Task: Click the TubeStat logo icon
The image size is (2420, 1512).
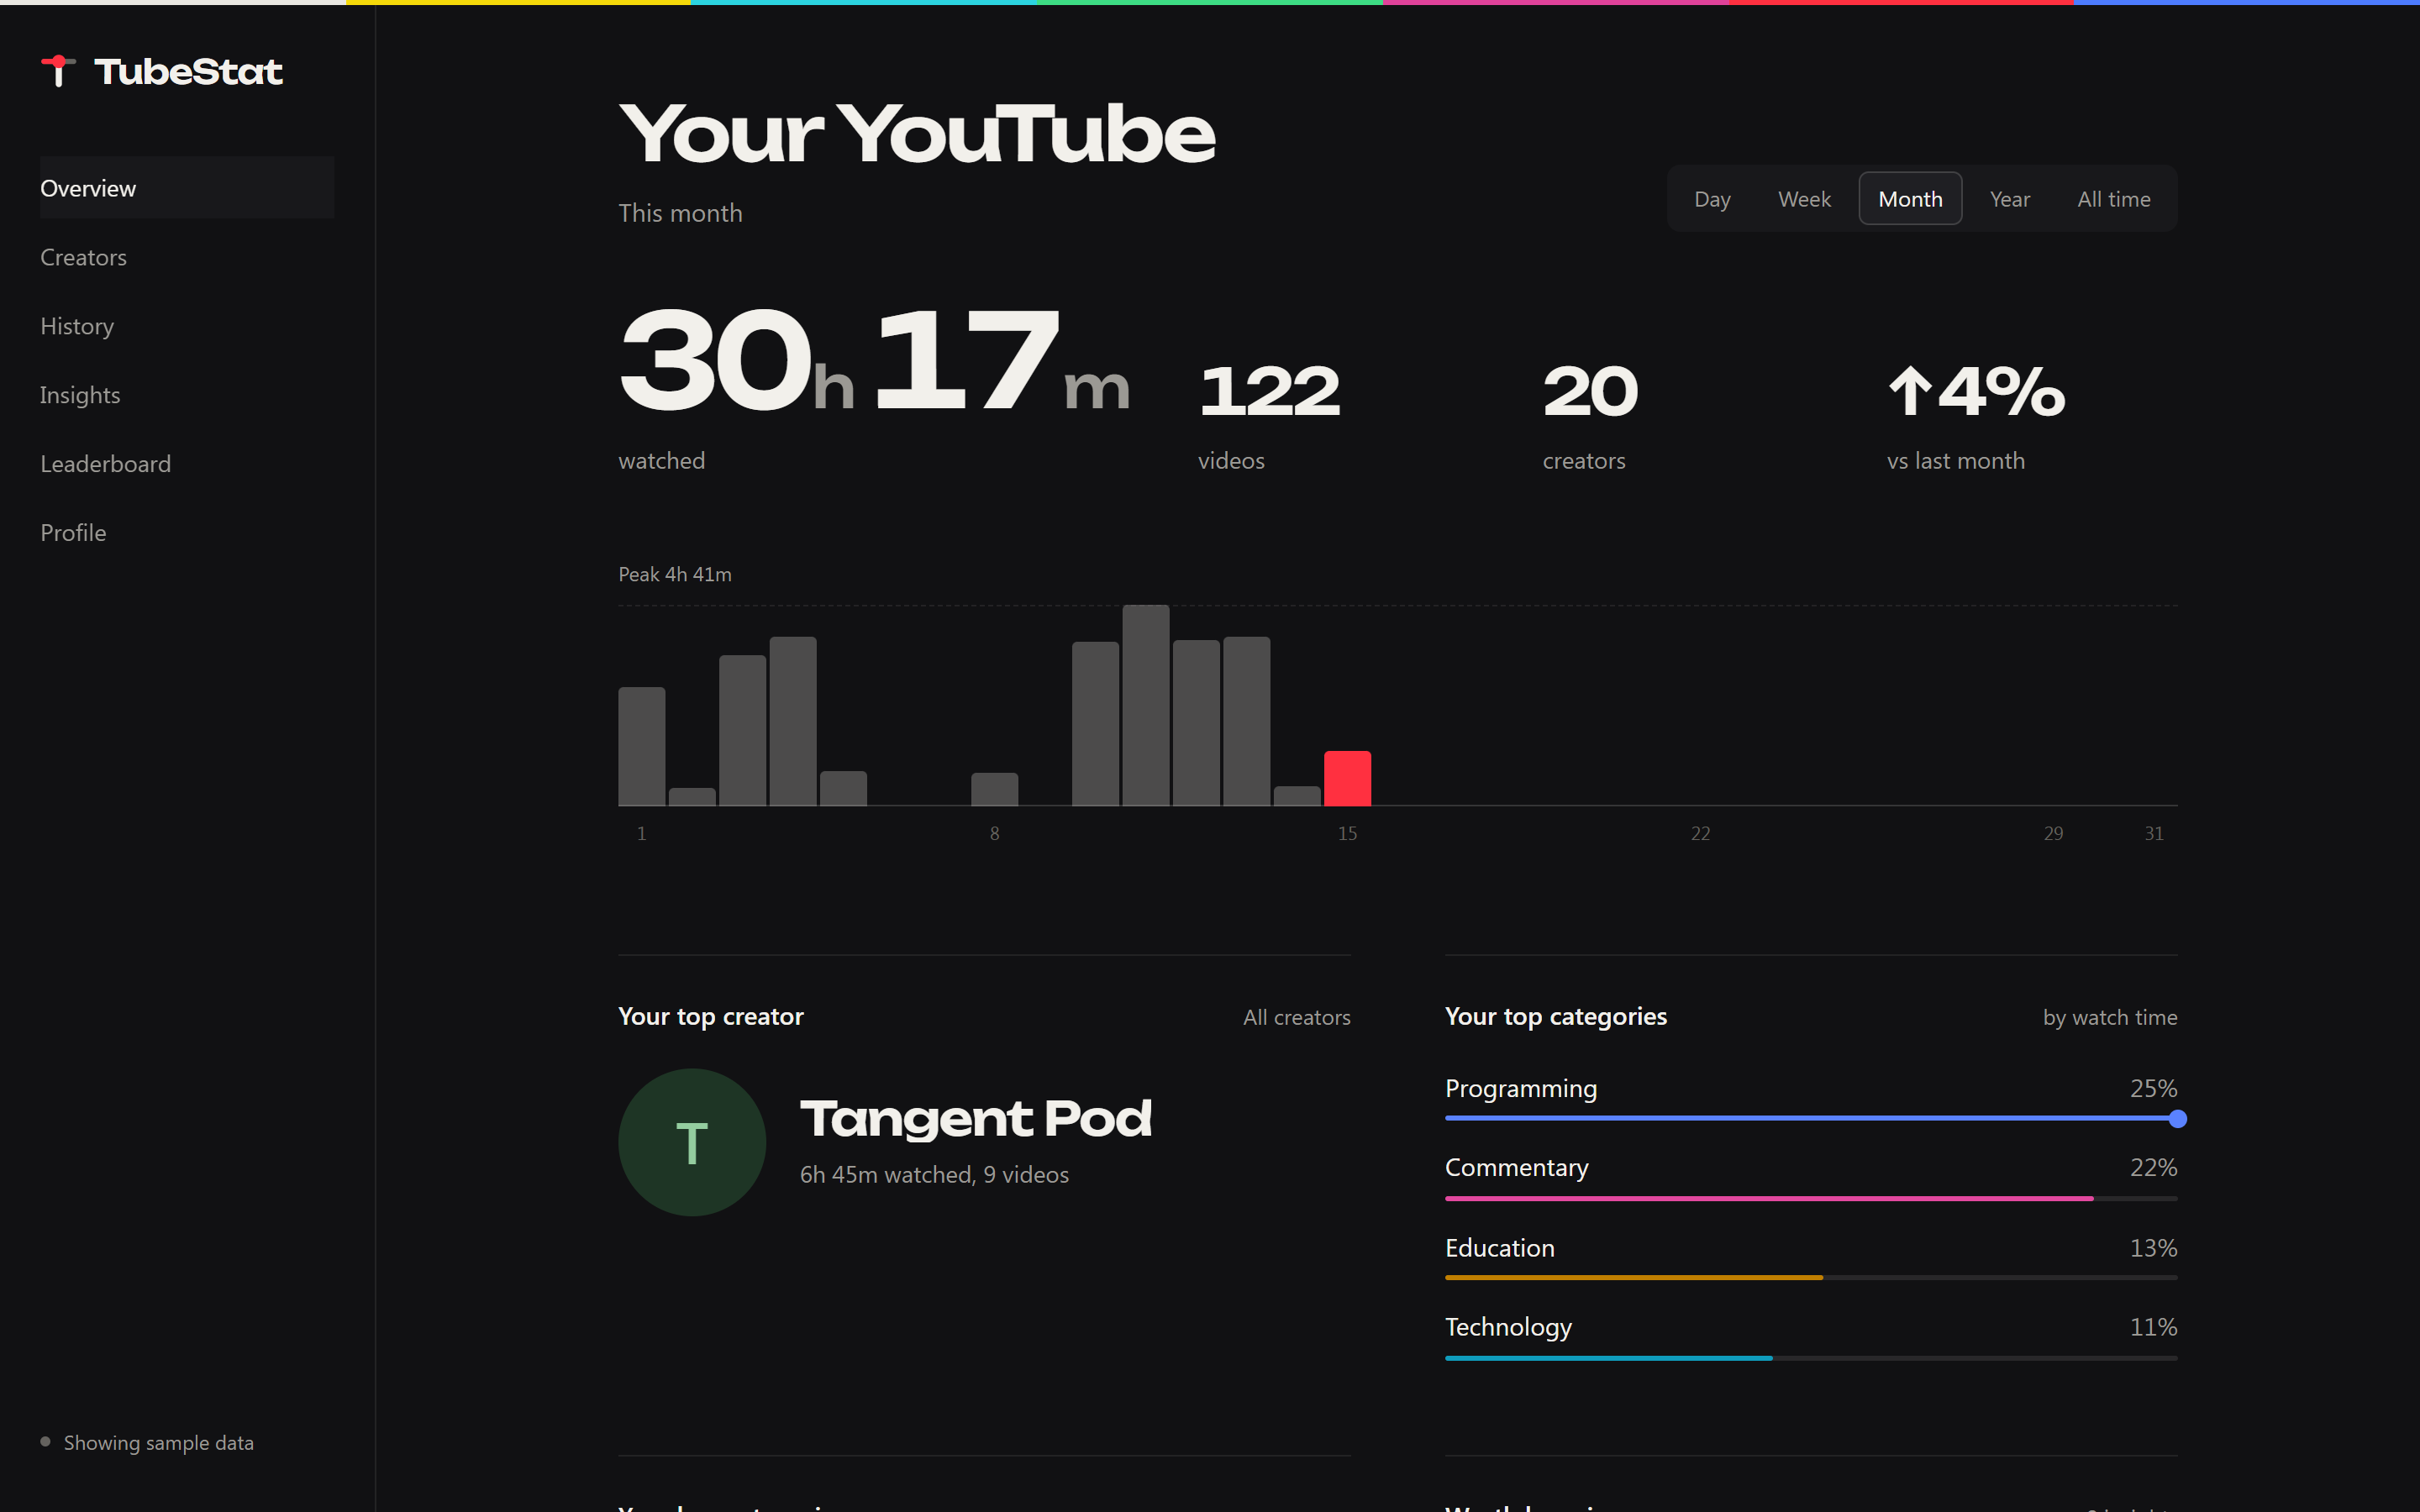Action: (58, 71)
